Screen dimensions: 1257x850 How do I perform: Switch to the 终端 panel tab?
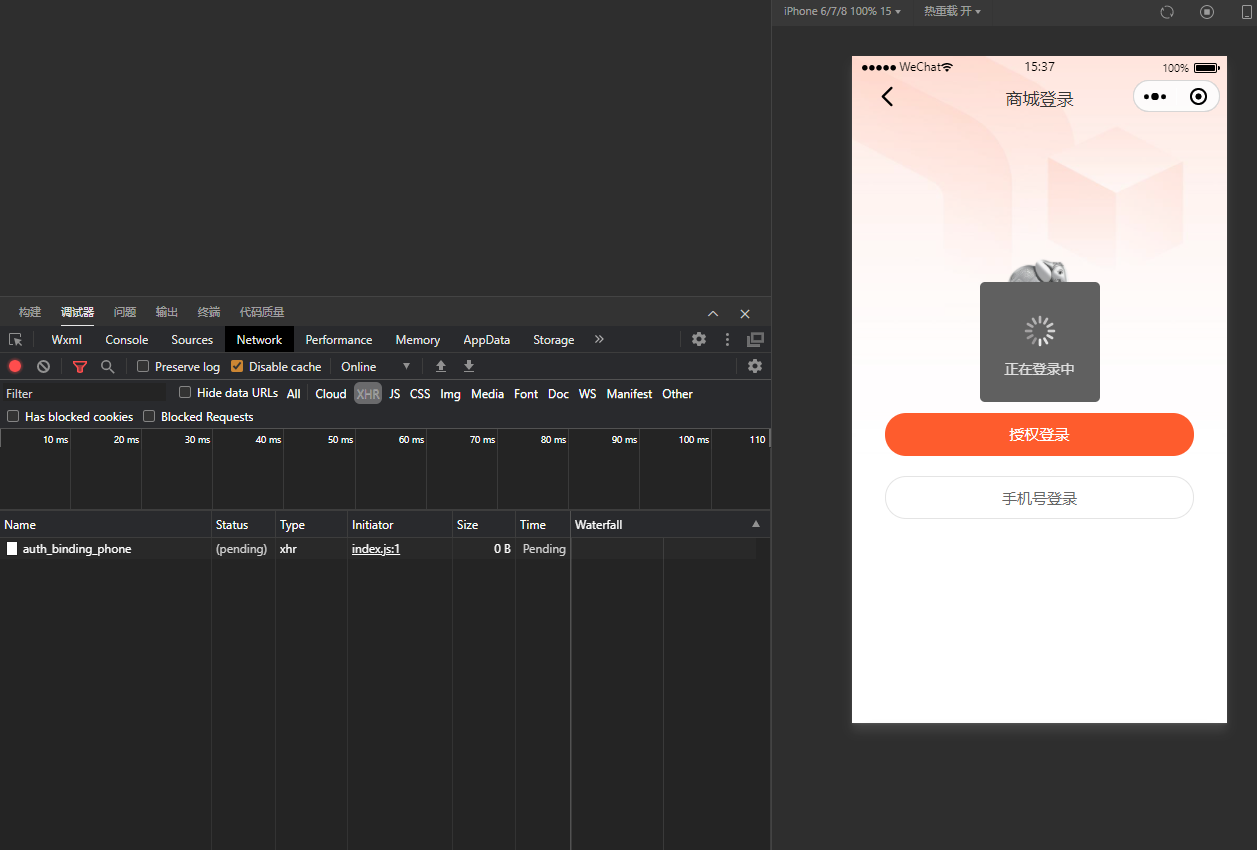[x=209, y=312]
